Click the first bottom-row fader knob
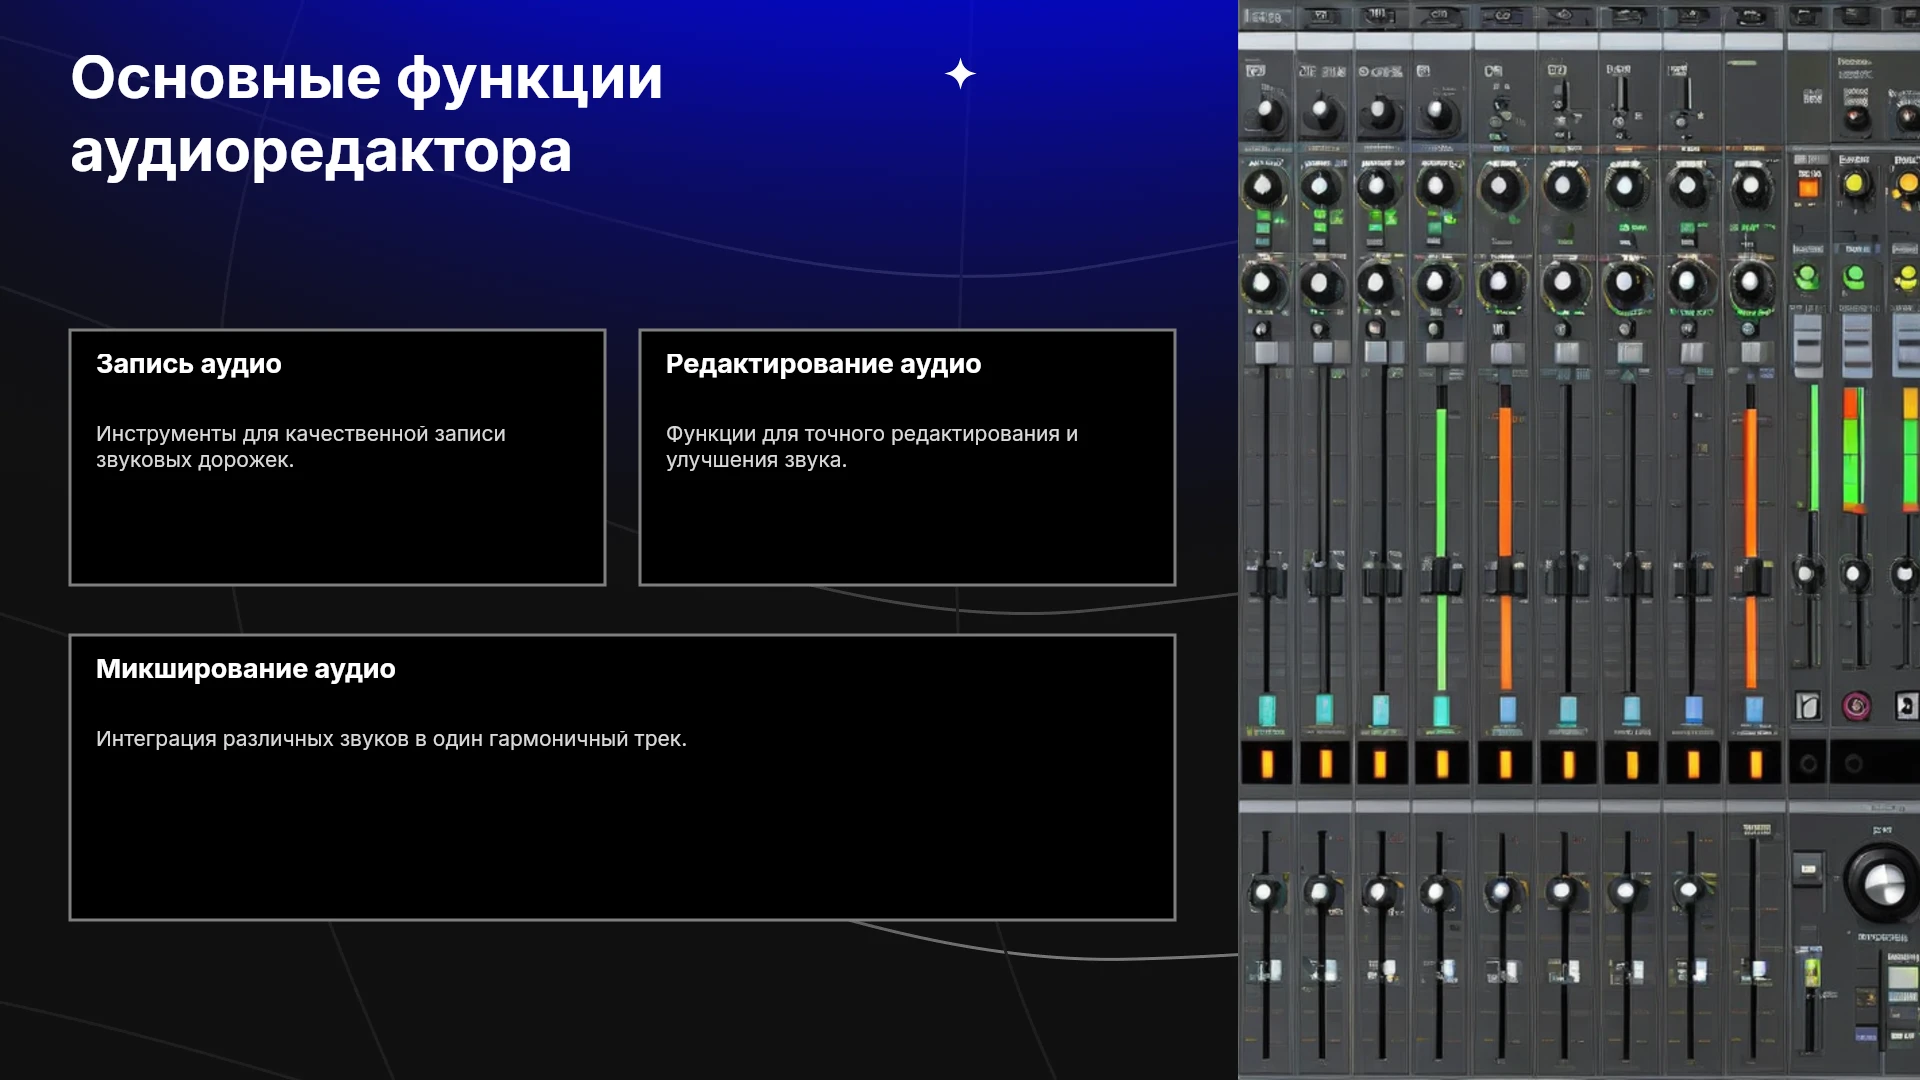 tap(1265, 892)
